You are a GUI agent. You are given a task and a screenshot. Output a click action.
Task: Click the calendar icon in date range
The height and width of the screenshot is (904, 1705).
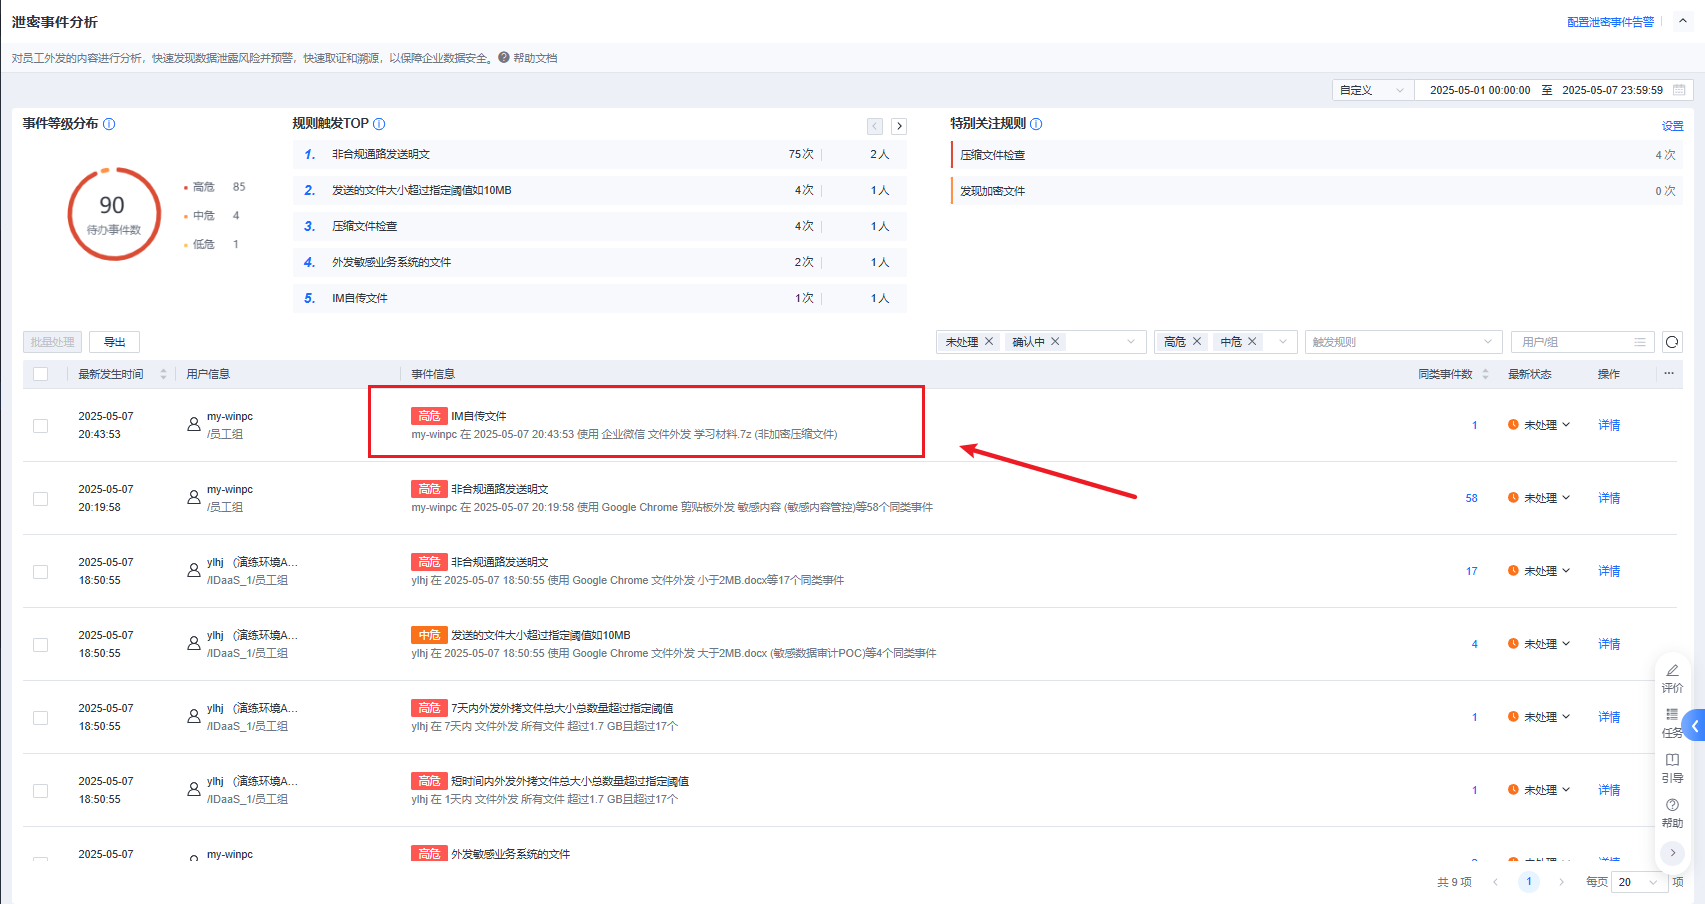[x=1679, y=90]
